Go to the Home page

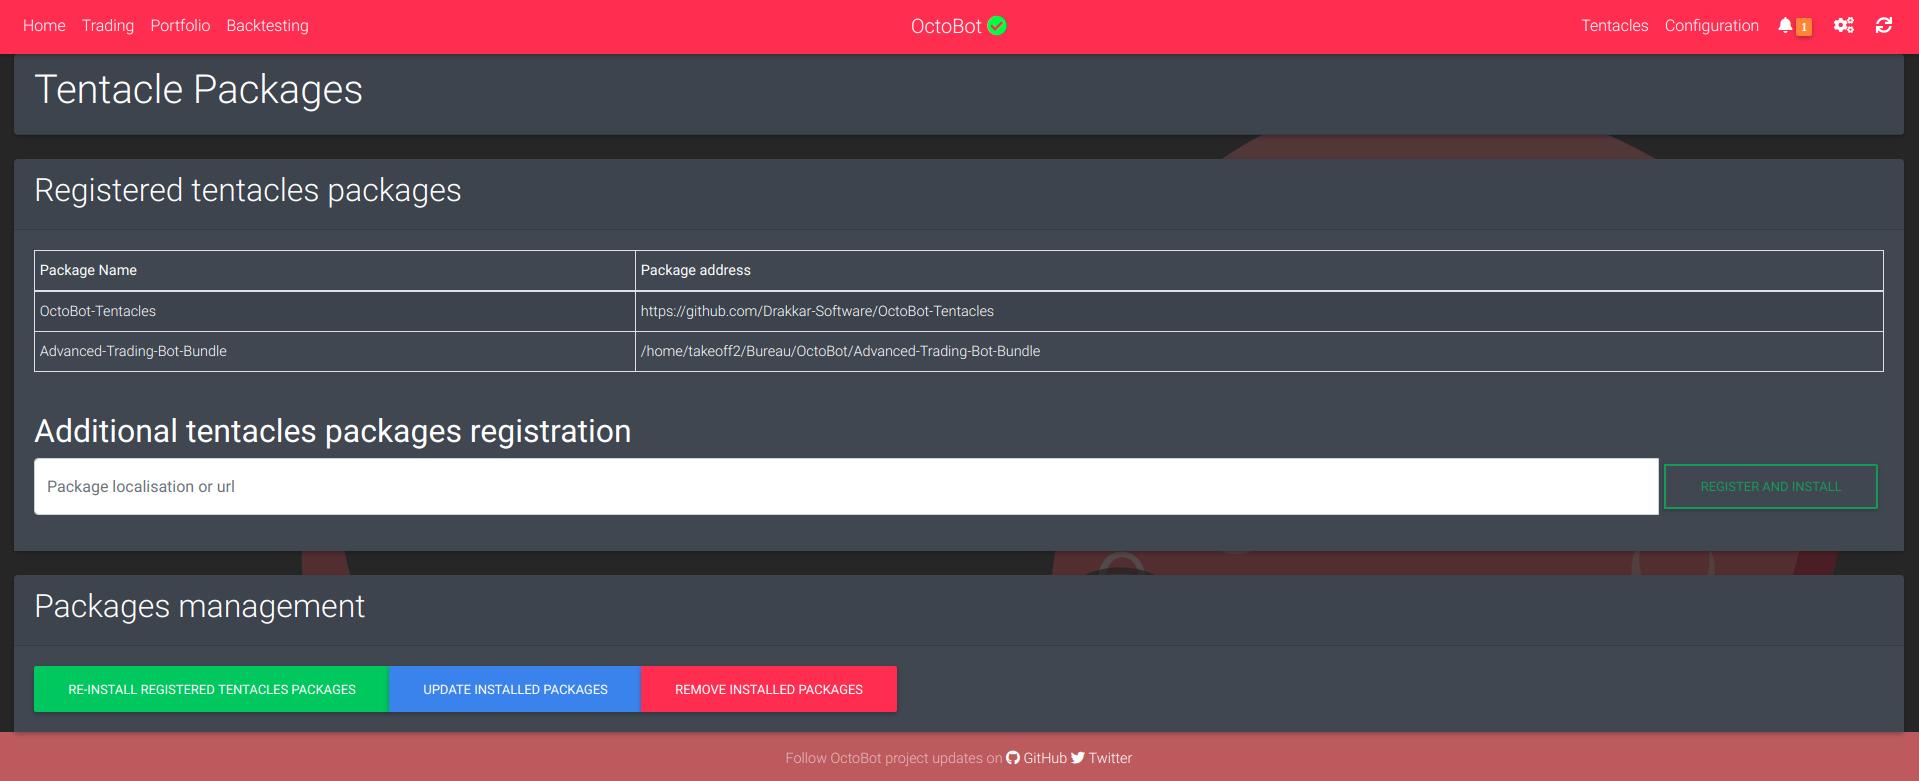pos(44,26)
